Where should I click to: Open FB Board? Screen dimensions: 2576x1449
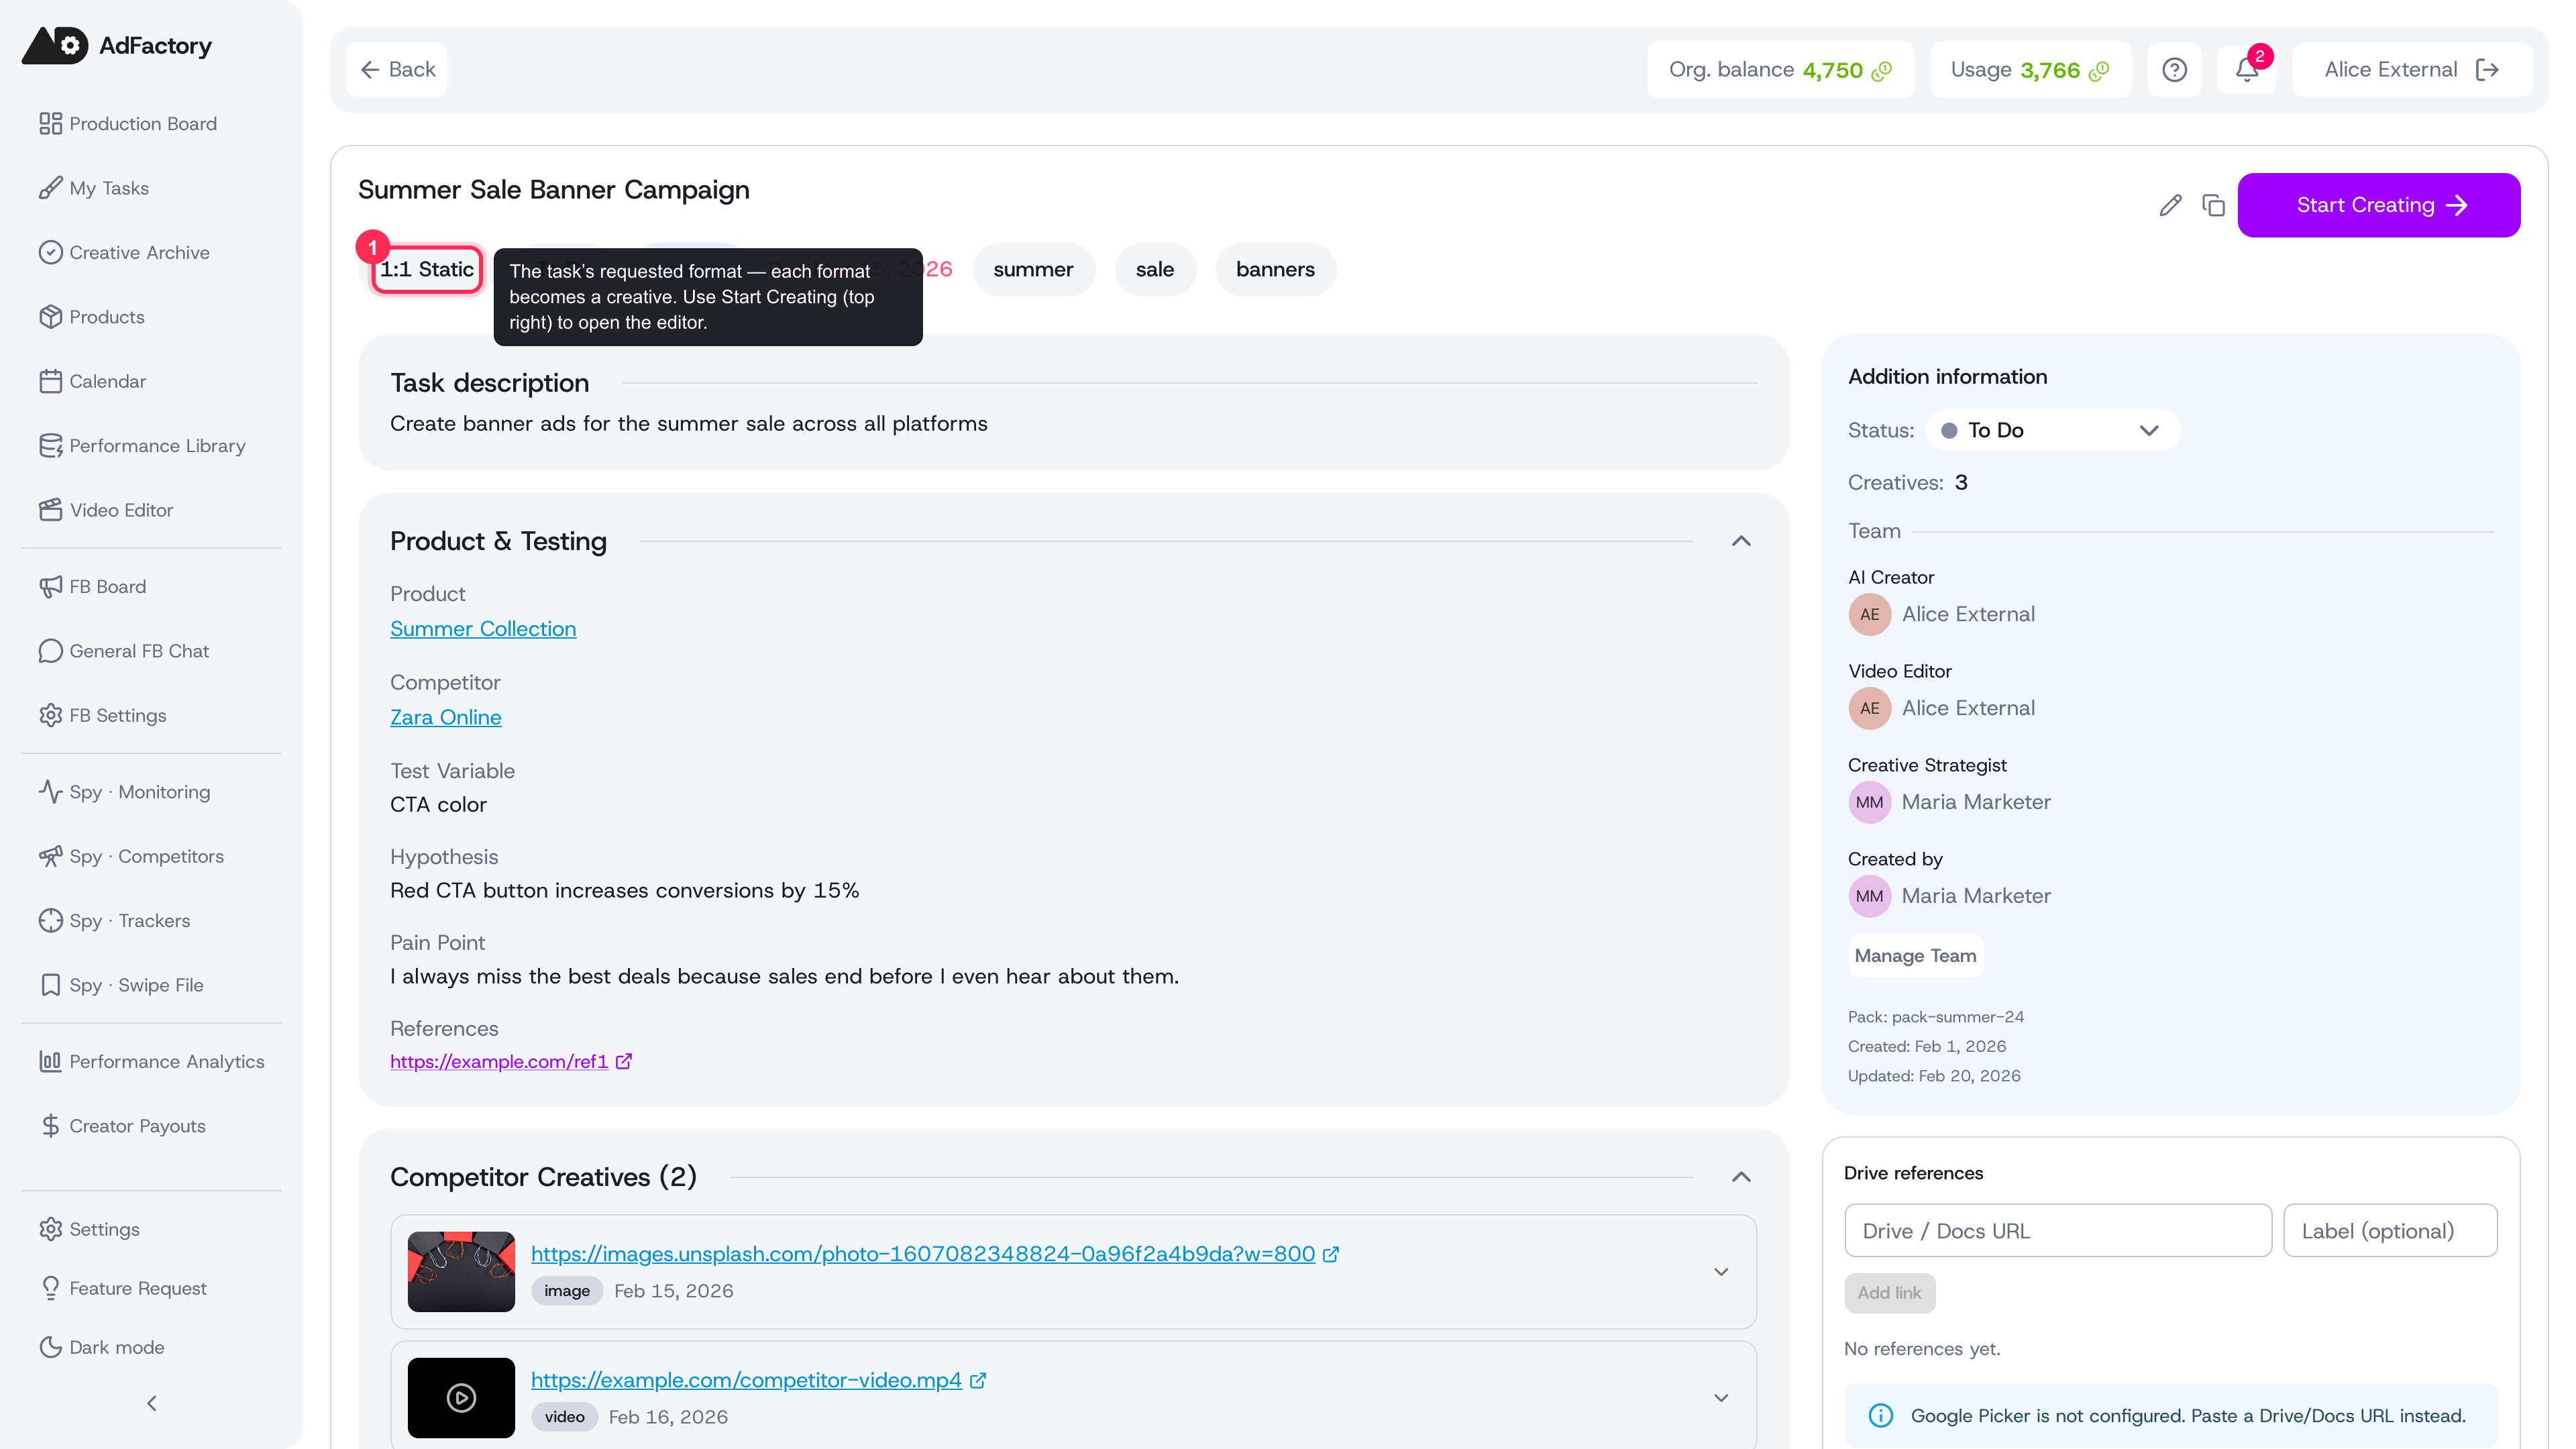click(x=92, y=586)
